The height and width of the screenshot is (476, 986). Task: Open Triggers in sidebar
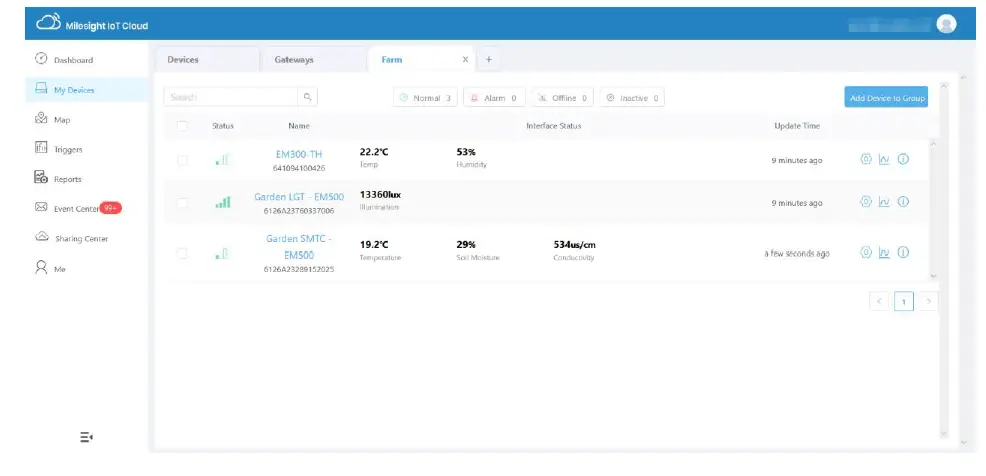87,149
